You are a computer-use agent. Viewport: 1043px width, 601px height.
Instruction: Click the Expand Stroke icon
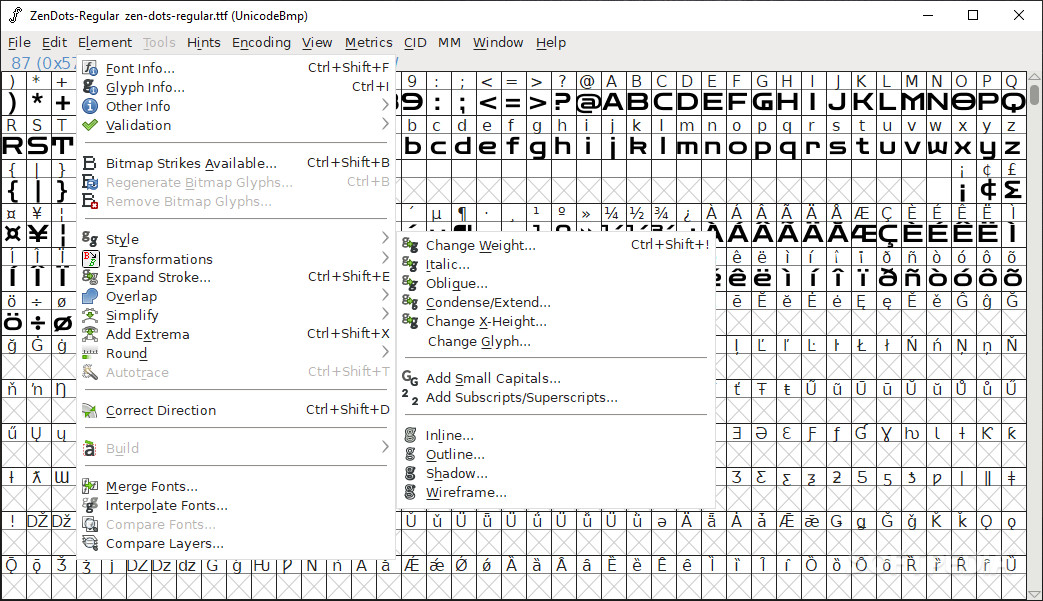tap(90, 277)
